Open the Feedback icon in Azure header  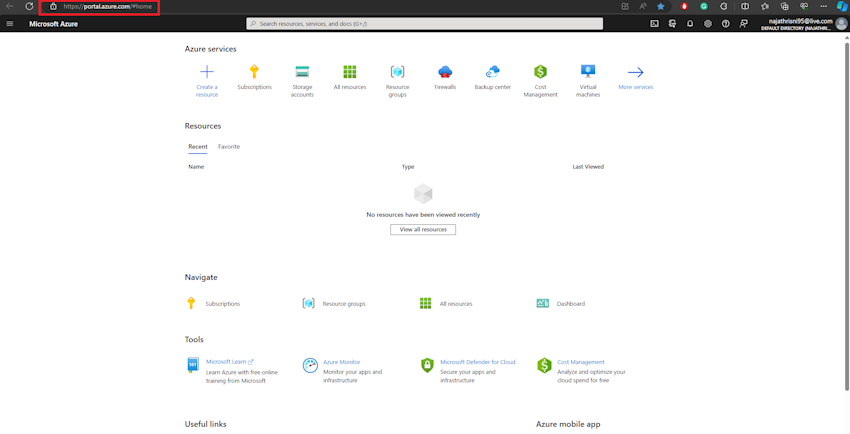click(743, 24)
